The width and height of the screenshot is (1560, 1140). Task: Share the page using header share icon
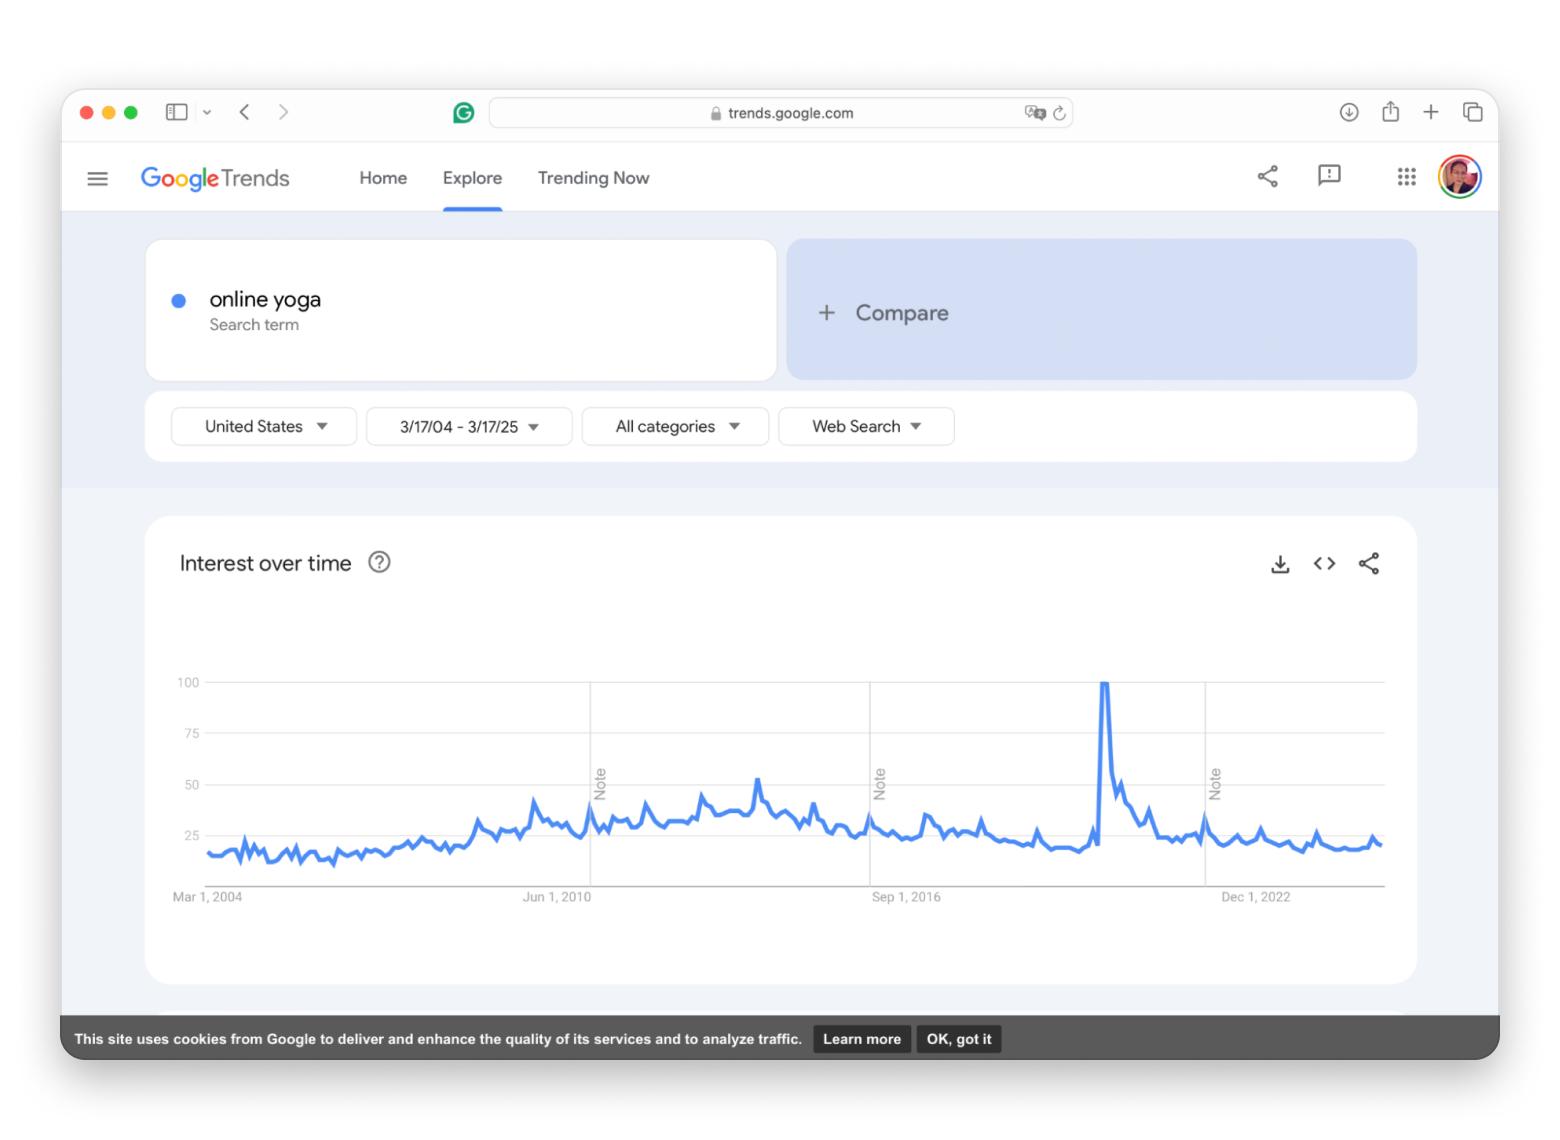coord(1267,177)
